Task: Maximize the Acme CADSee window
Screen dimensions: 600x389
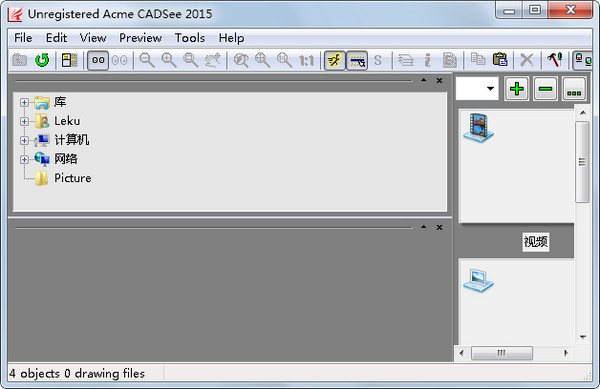Action: click(535, 10)
